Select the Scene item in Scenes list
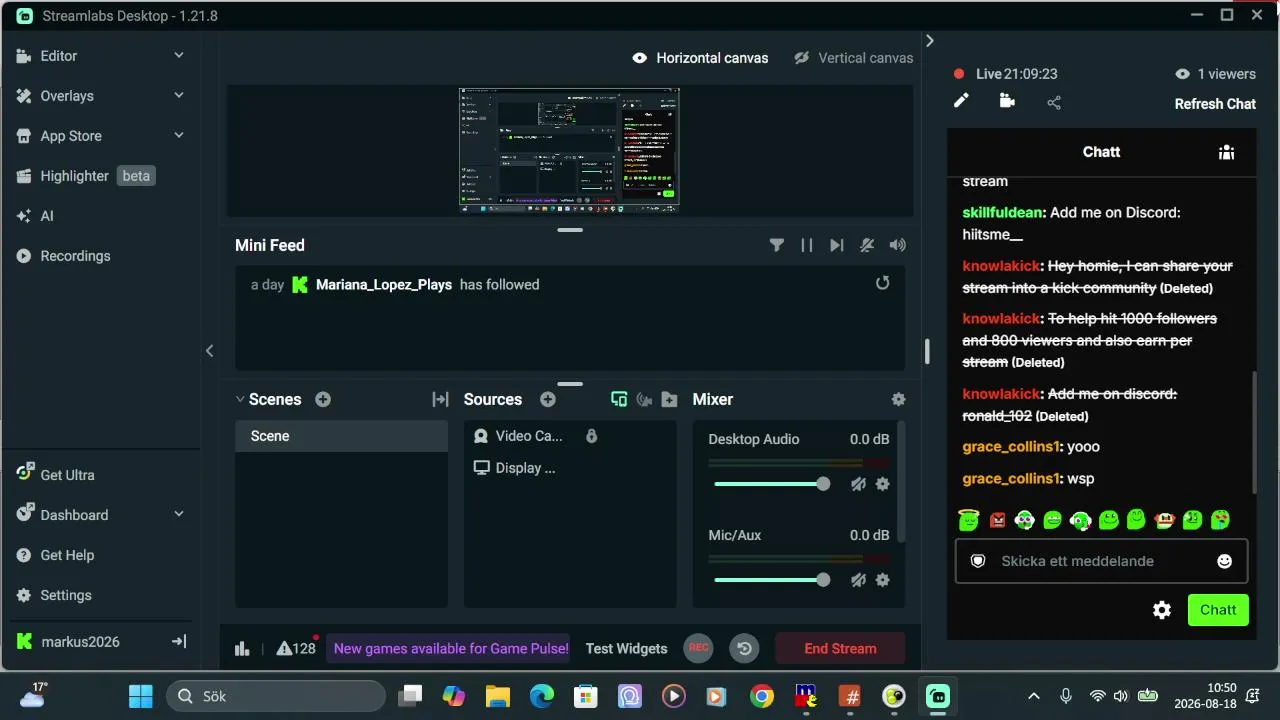Viewport: 1280px width, 720px height. [341, 436]
